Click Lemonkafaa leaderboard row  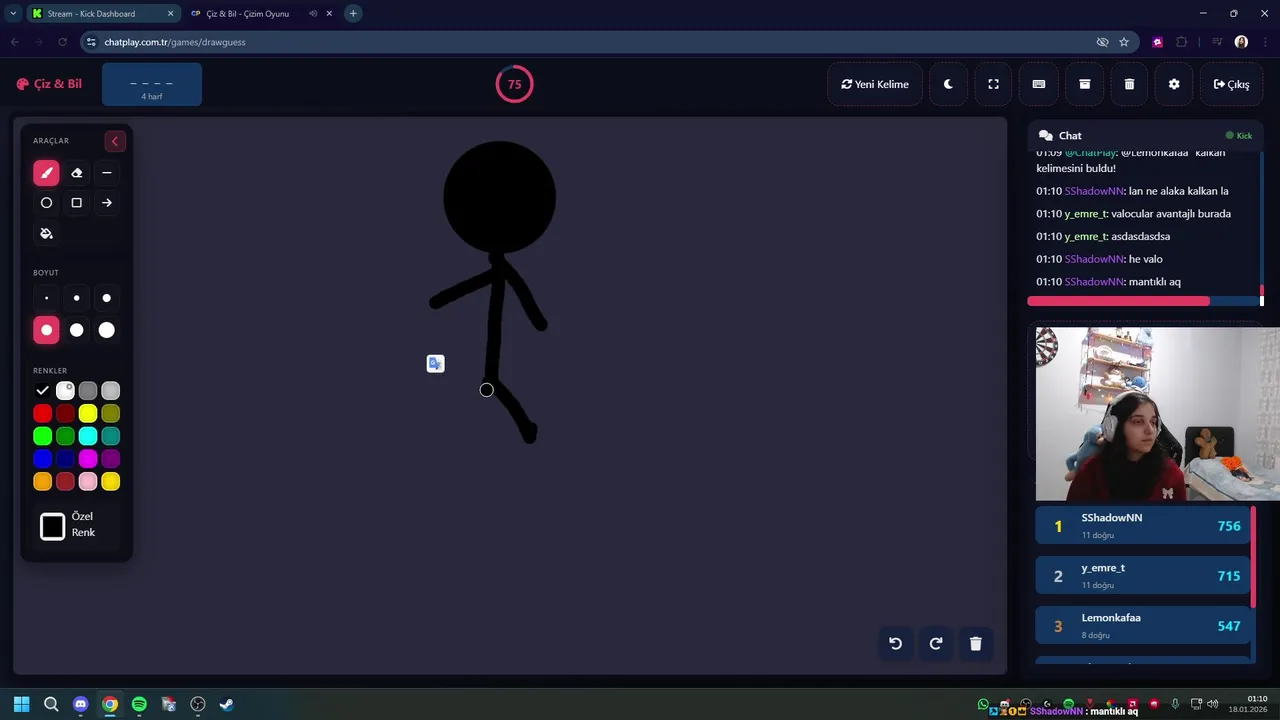click(1143, 626)
